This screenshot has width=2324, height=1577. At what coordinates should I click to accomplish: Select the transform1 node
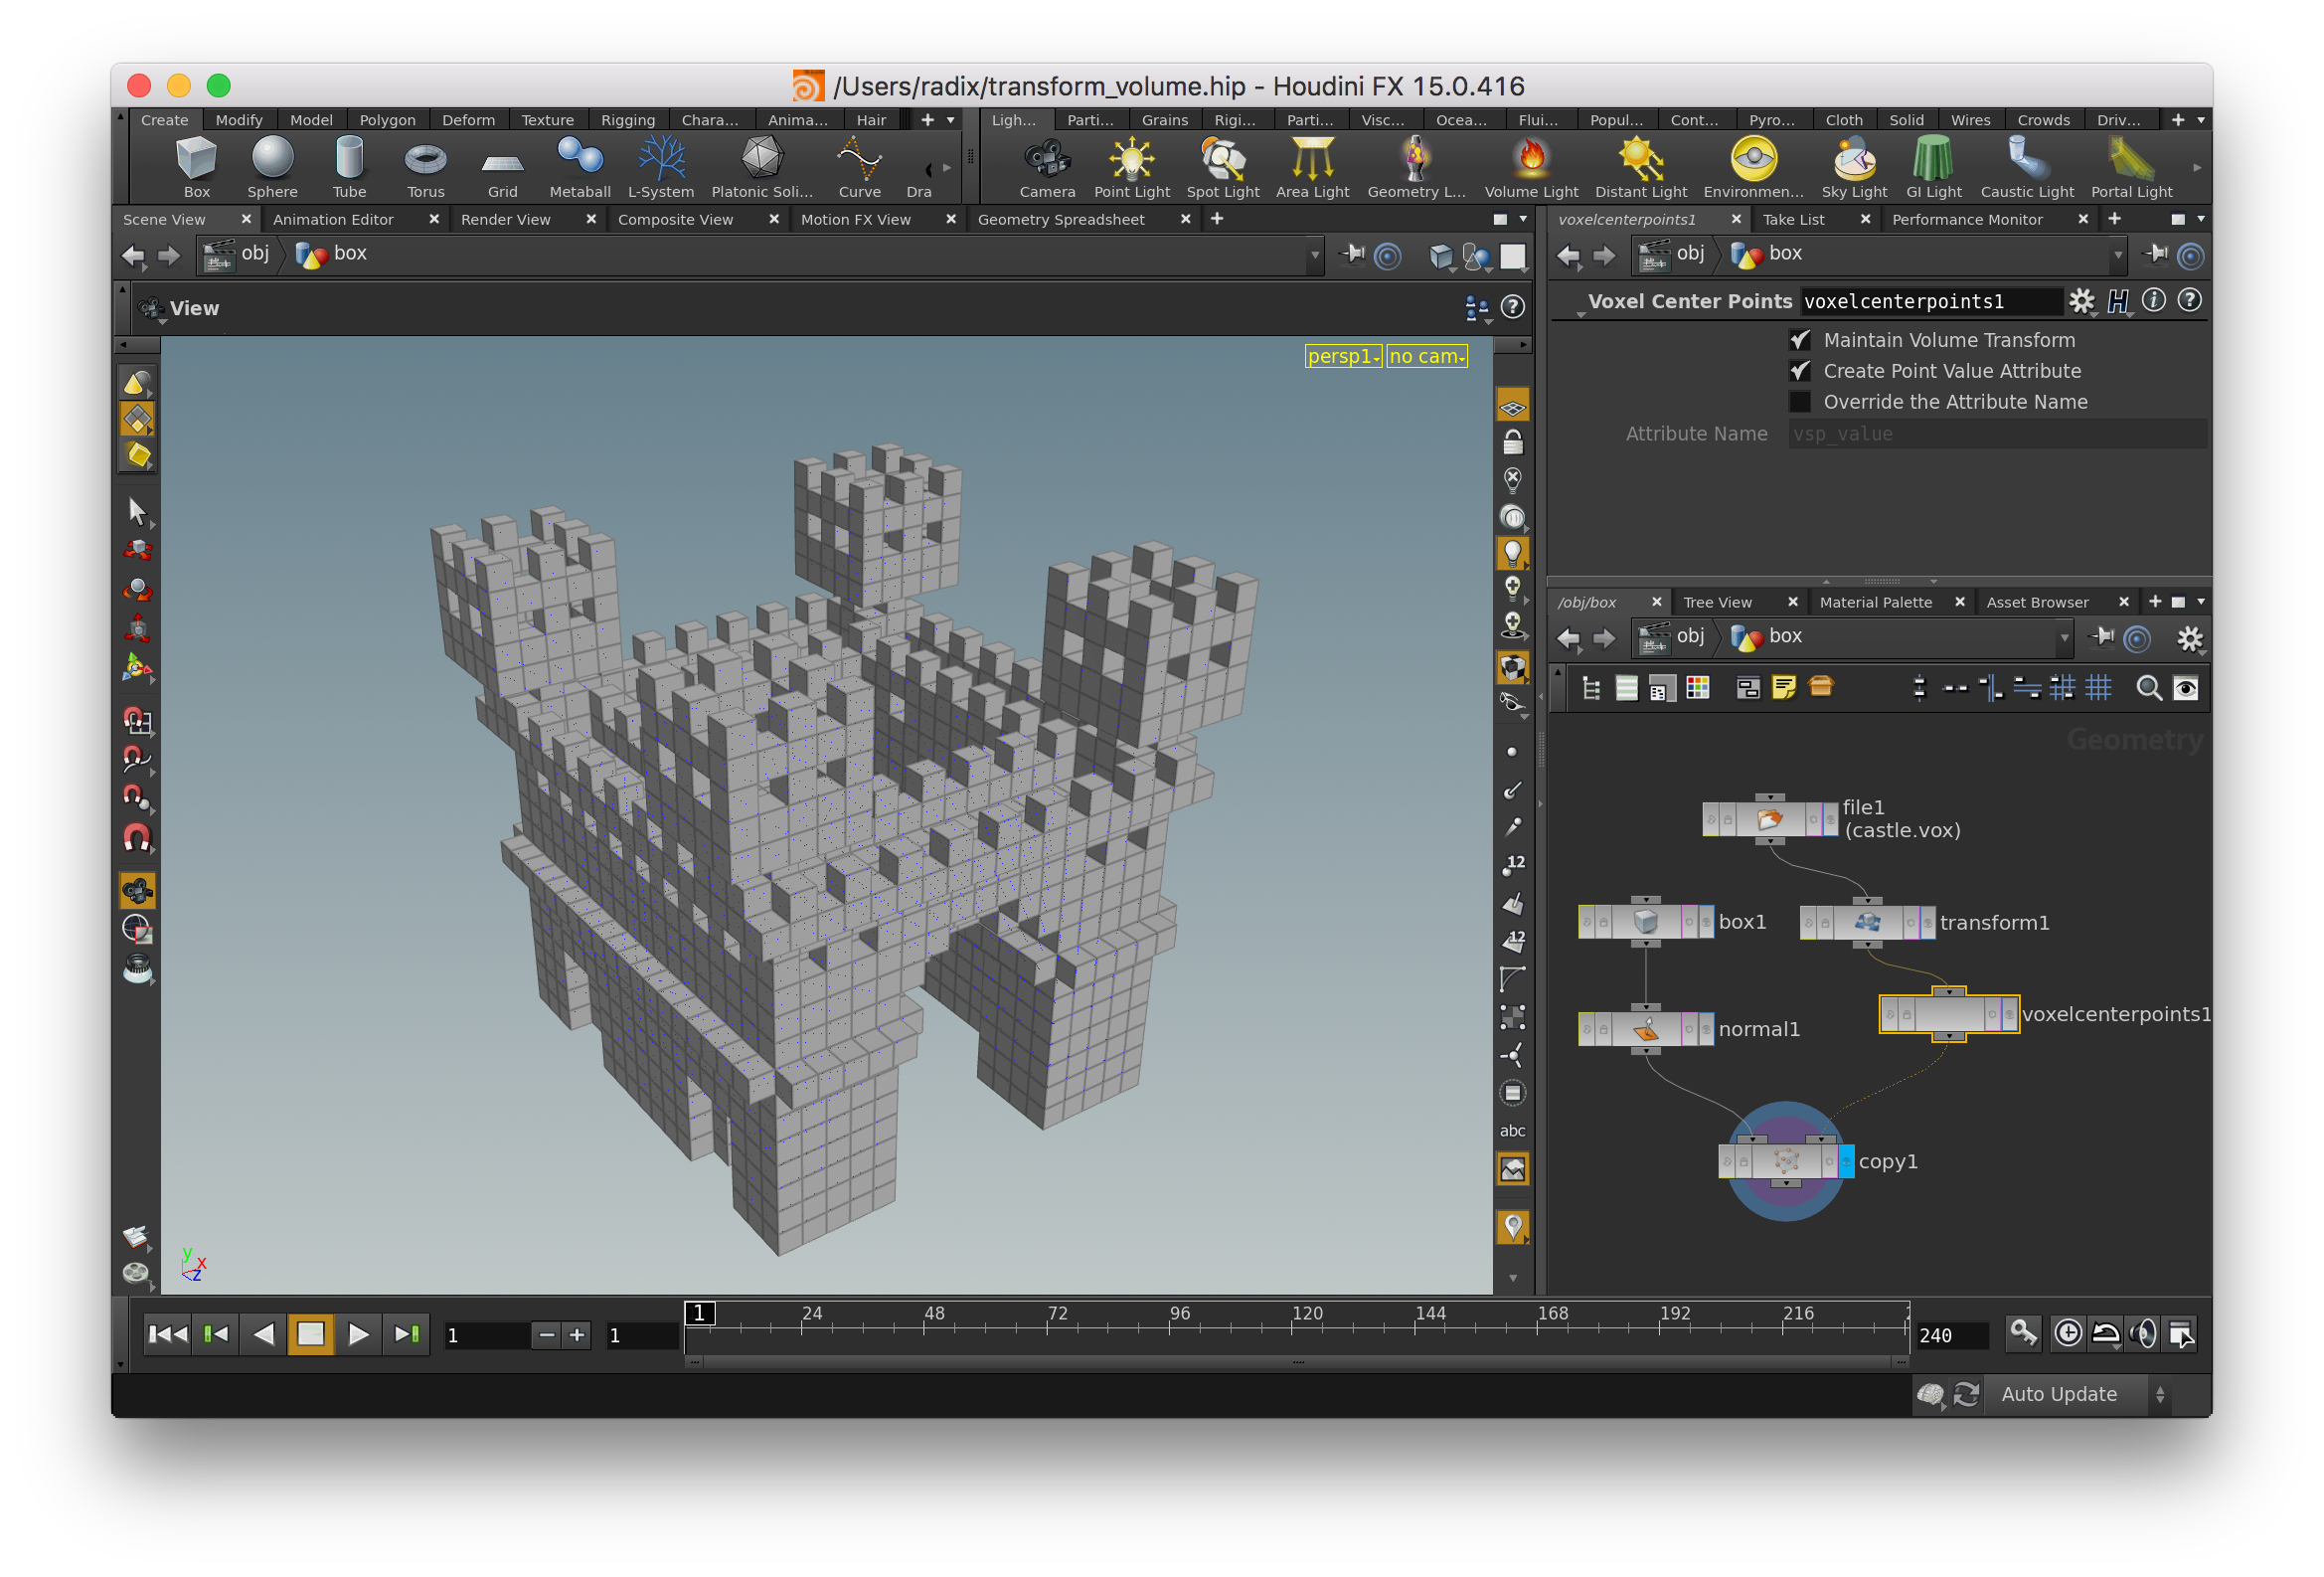coord(1866,922)
